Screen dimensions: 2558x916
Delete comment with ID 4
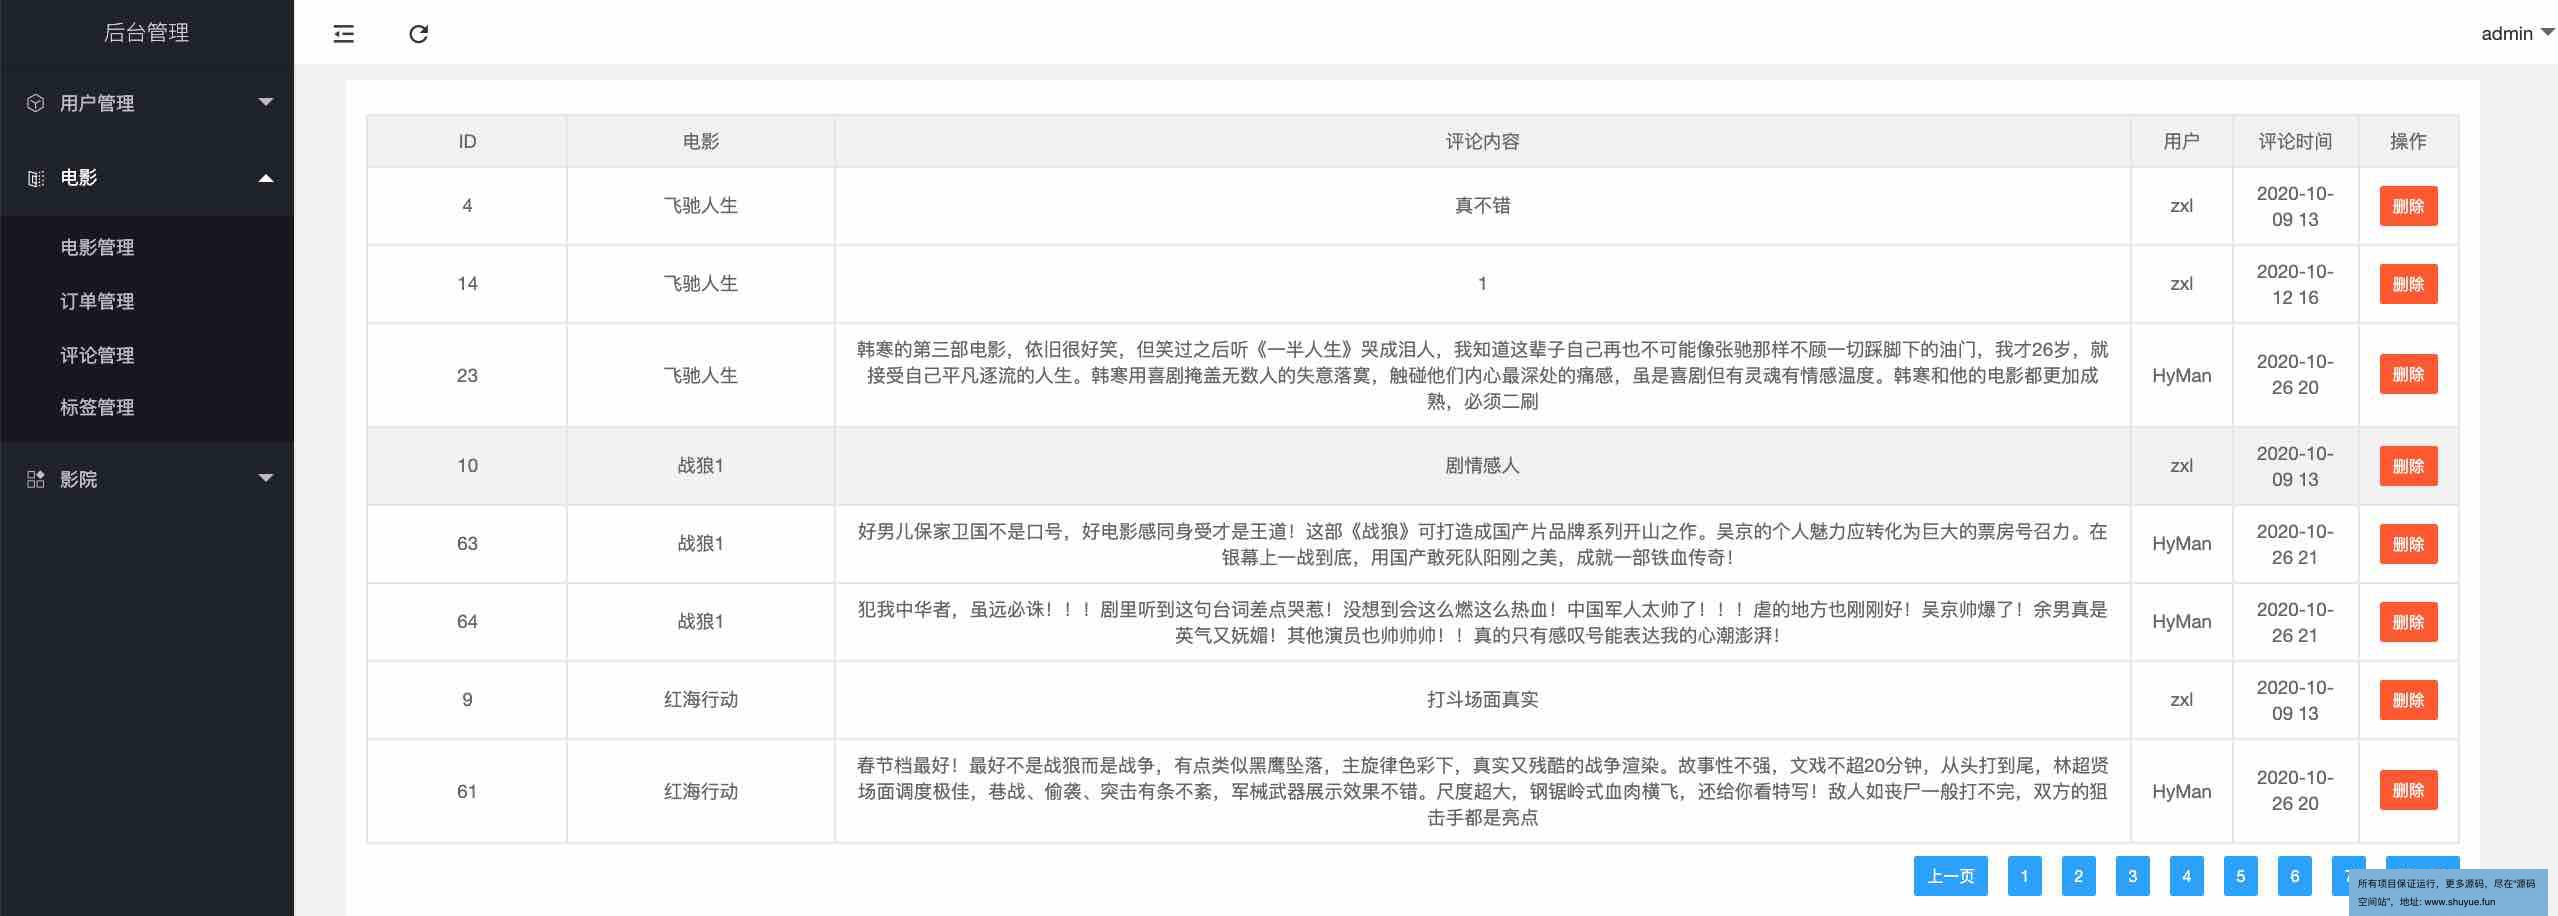(x=2407, y=206)
